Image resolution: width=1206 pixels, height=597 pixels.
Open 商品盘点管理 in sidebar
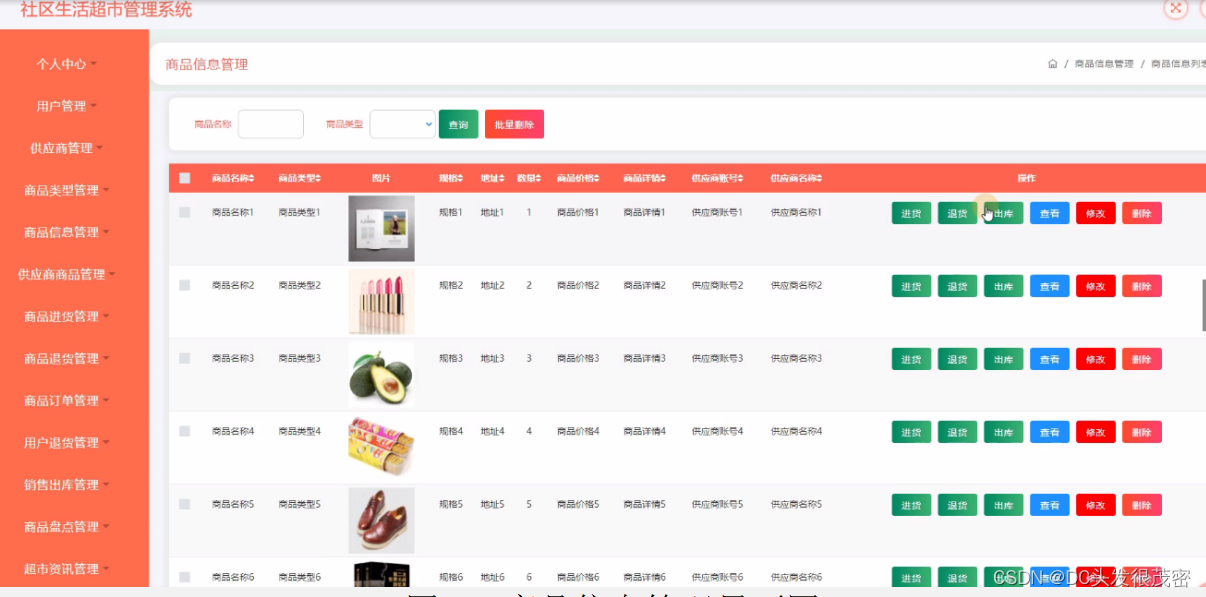(x=67, y=526)
